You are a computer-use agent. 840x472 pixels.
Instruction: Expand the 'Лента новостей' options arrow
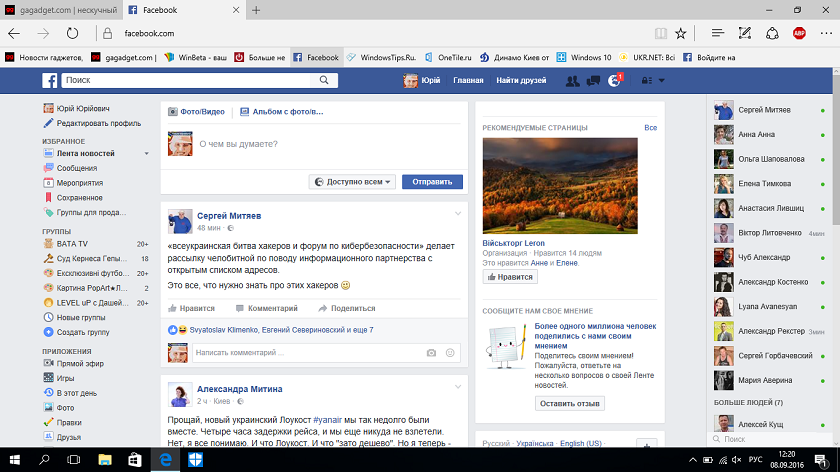pos(147,154)
